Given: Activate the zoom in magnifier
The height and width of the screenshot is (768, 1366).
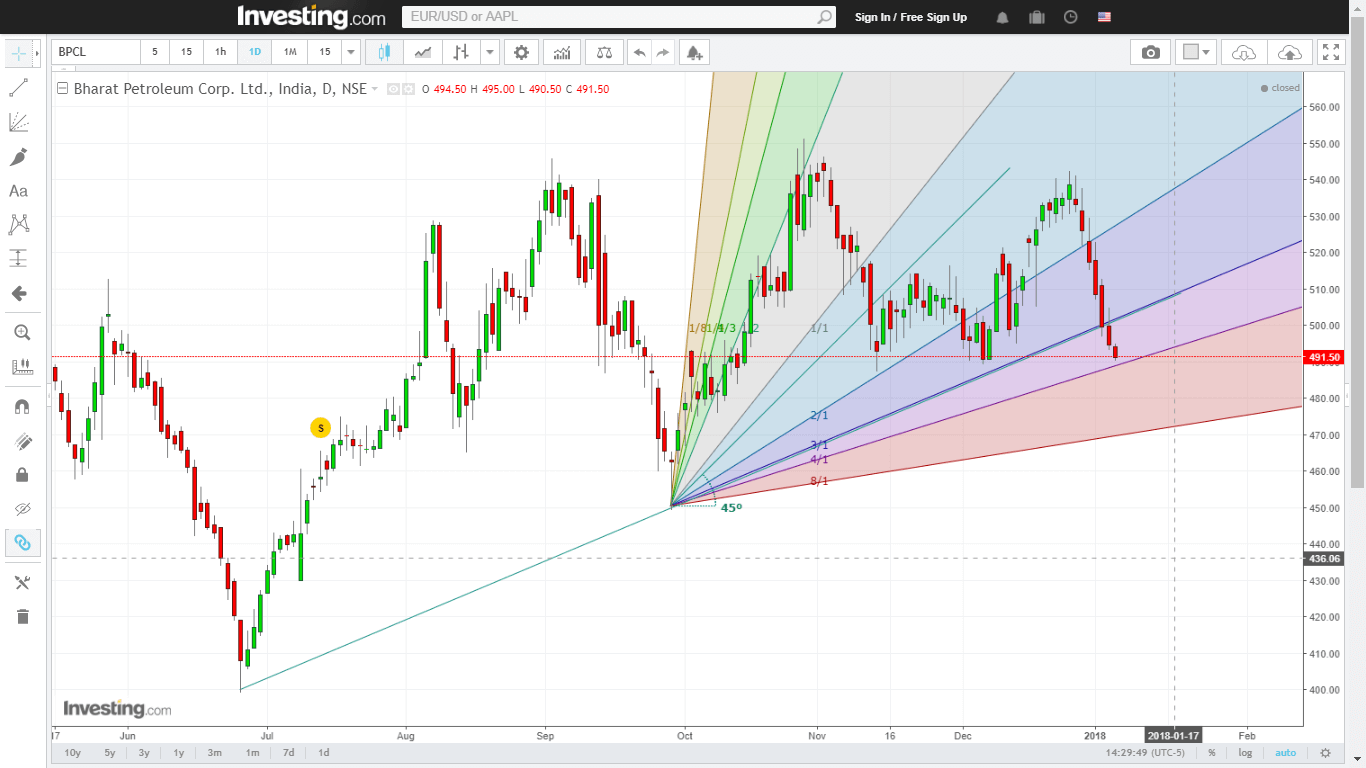Looking at the screenshot, I should tap(21, 333).
